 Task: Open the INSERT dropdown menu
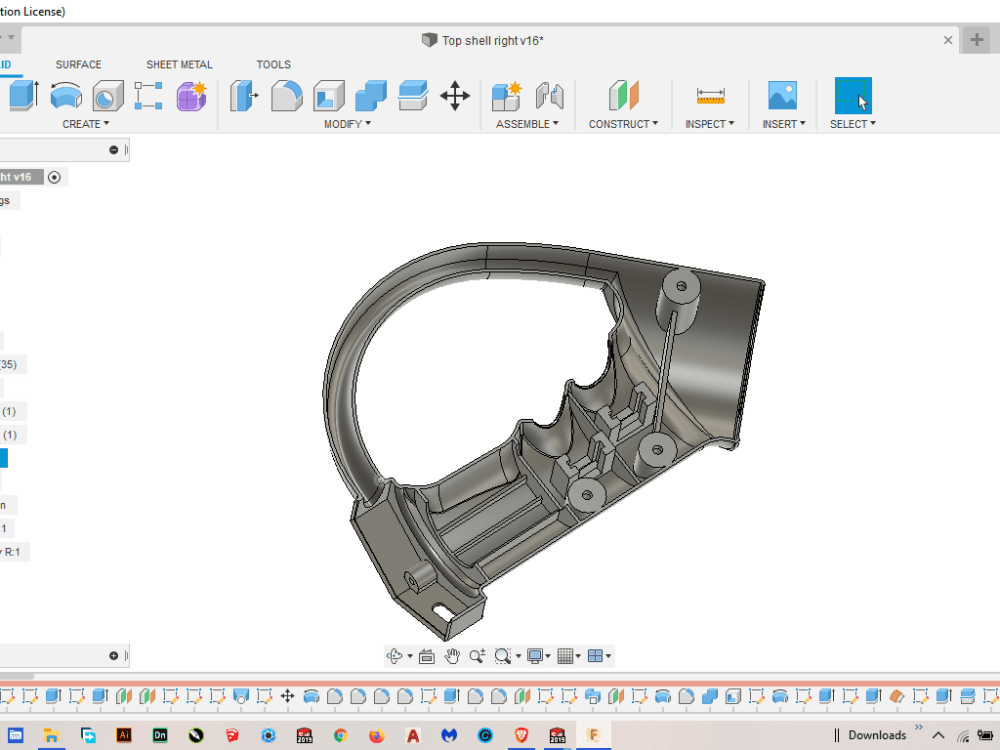coord(784,124)
